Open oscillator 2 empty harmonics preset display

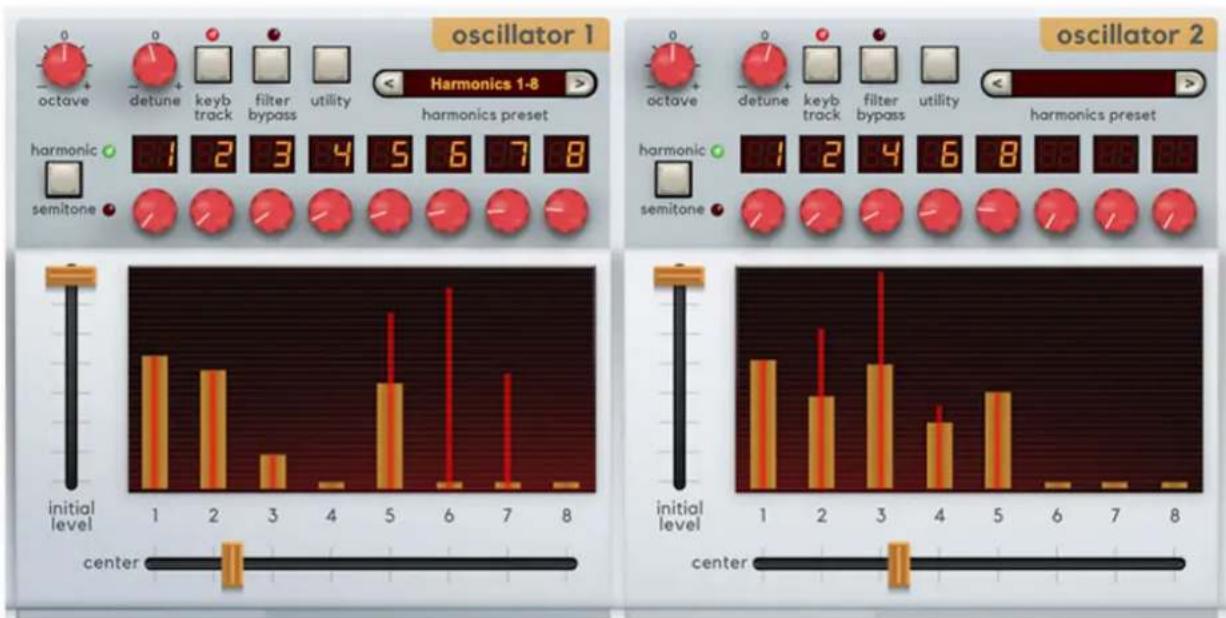point(1092,83)
